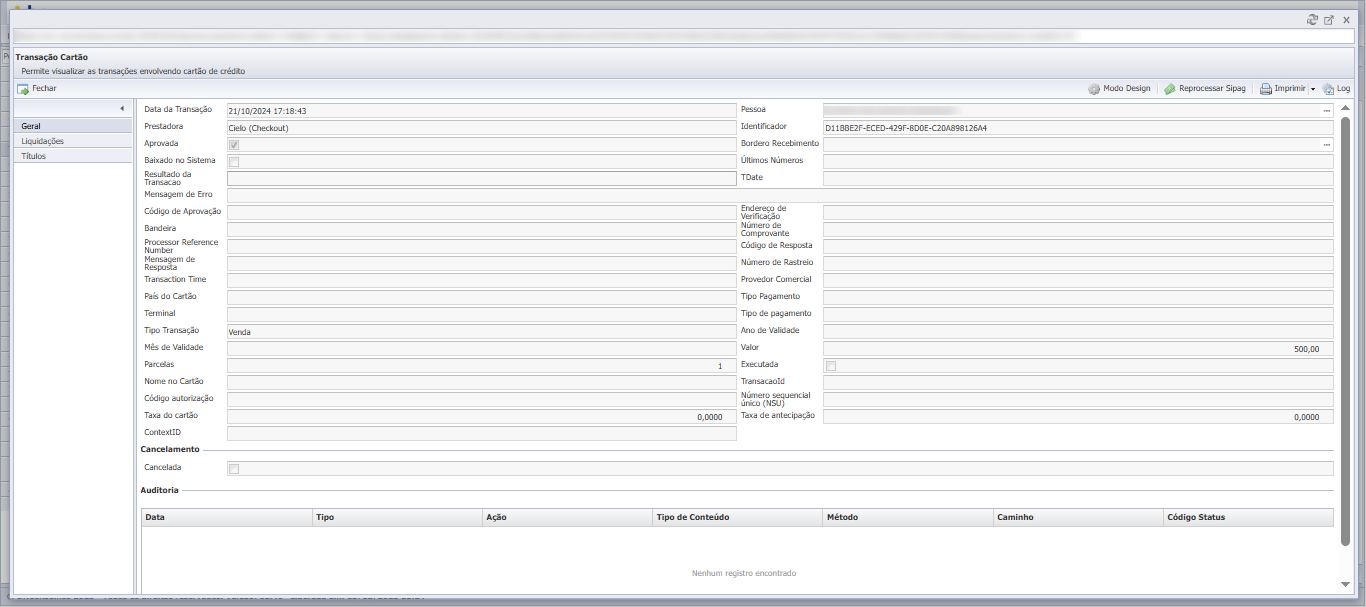Click the Caminho column header in Auditoria
Image resolution: width=1366 pixels, height=607 pixels.
tap(1077, 517)
